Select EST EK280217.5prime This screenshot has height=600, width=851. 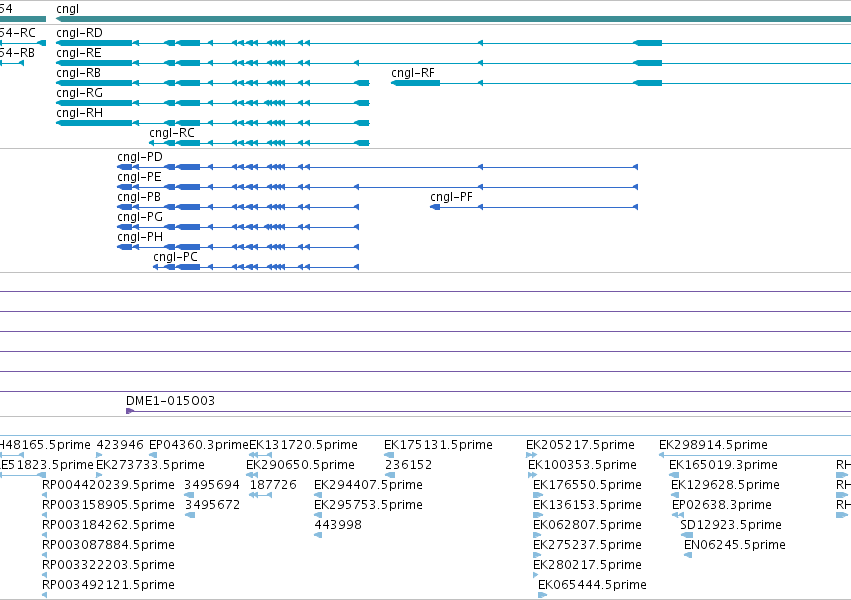pyautogui.click(x=587, y=565)
